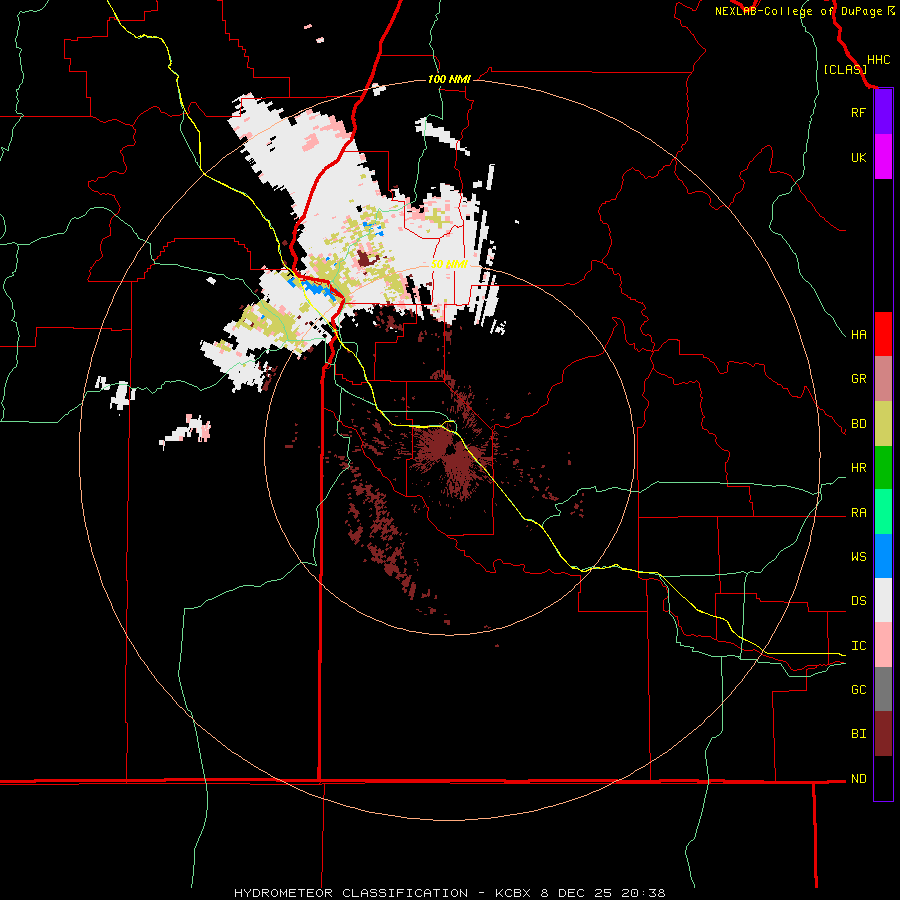Click the "RA" legend label
900x900 pixels.
click(858, 513)
